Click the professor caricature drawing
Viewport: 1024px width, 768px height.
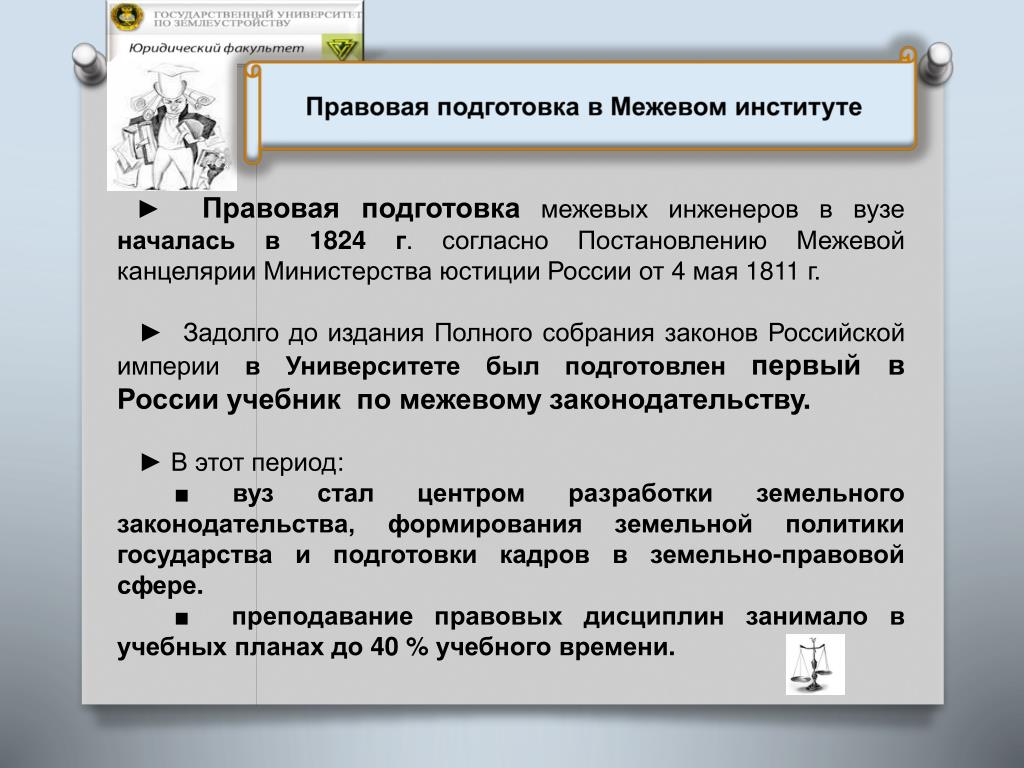(x=172, y=126)
